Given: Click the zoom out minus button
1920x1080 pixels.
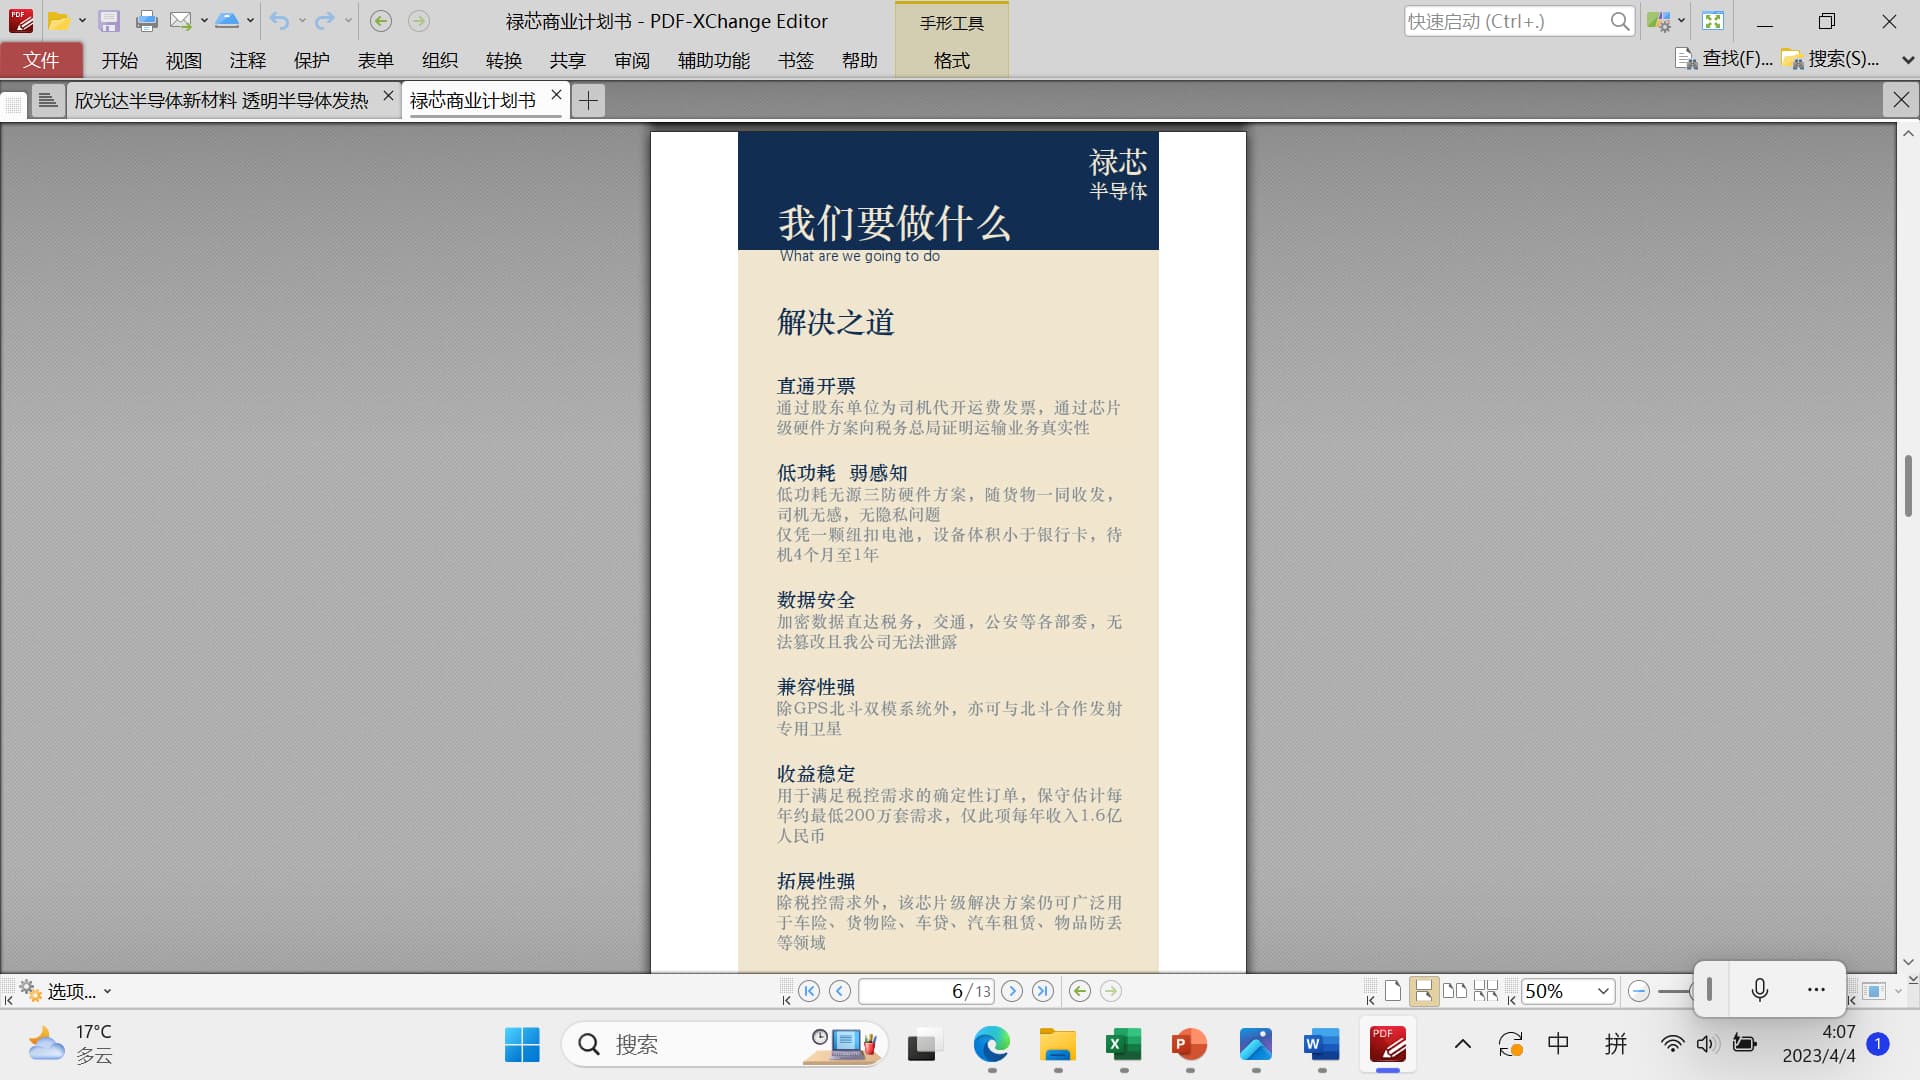Looking at the screenshot, I should click(1638, 991).
